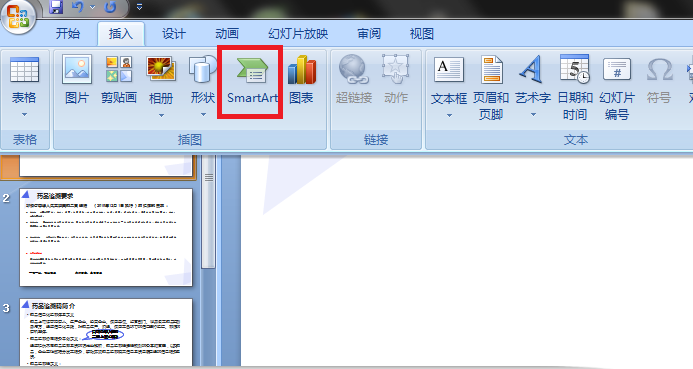
Task: Undo the last action
Action: [x=77, y=7]
